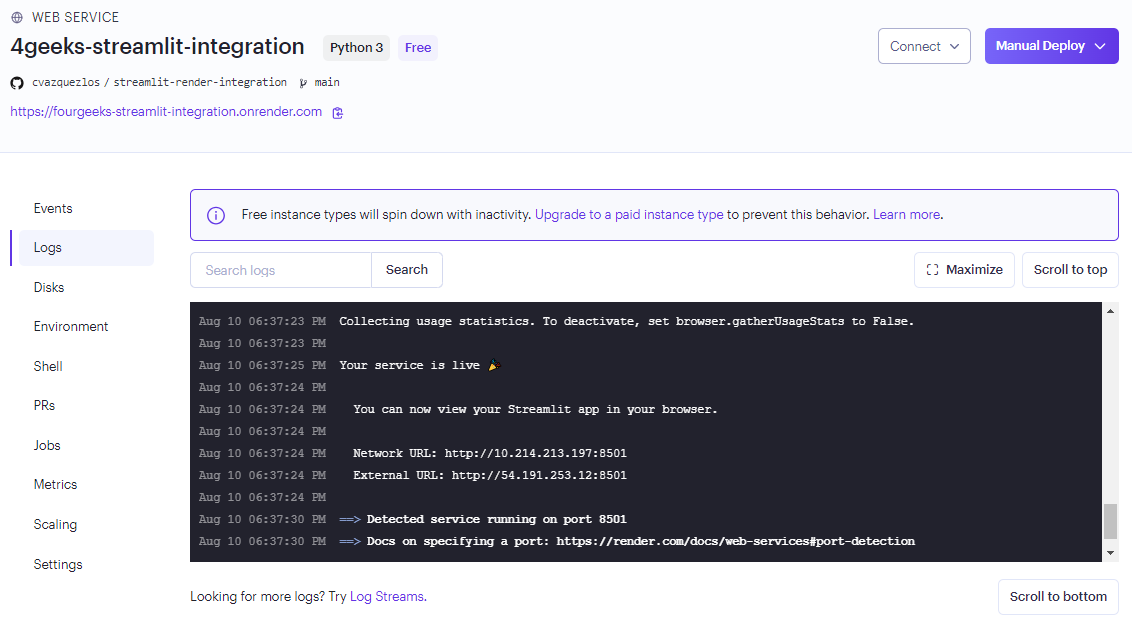Open the Settings section
1132x627 pixels.
[x=58, y=564]
